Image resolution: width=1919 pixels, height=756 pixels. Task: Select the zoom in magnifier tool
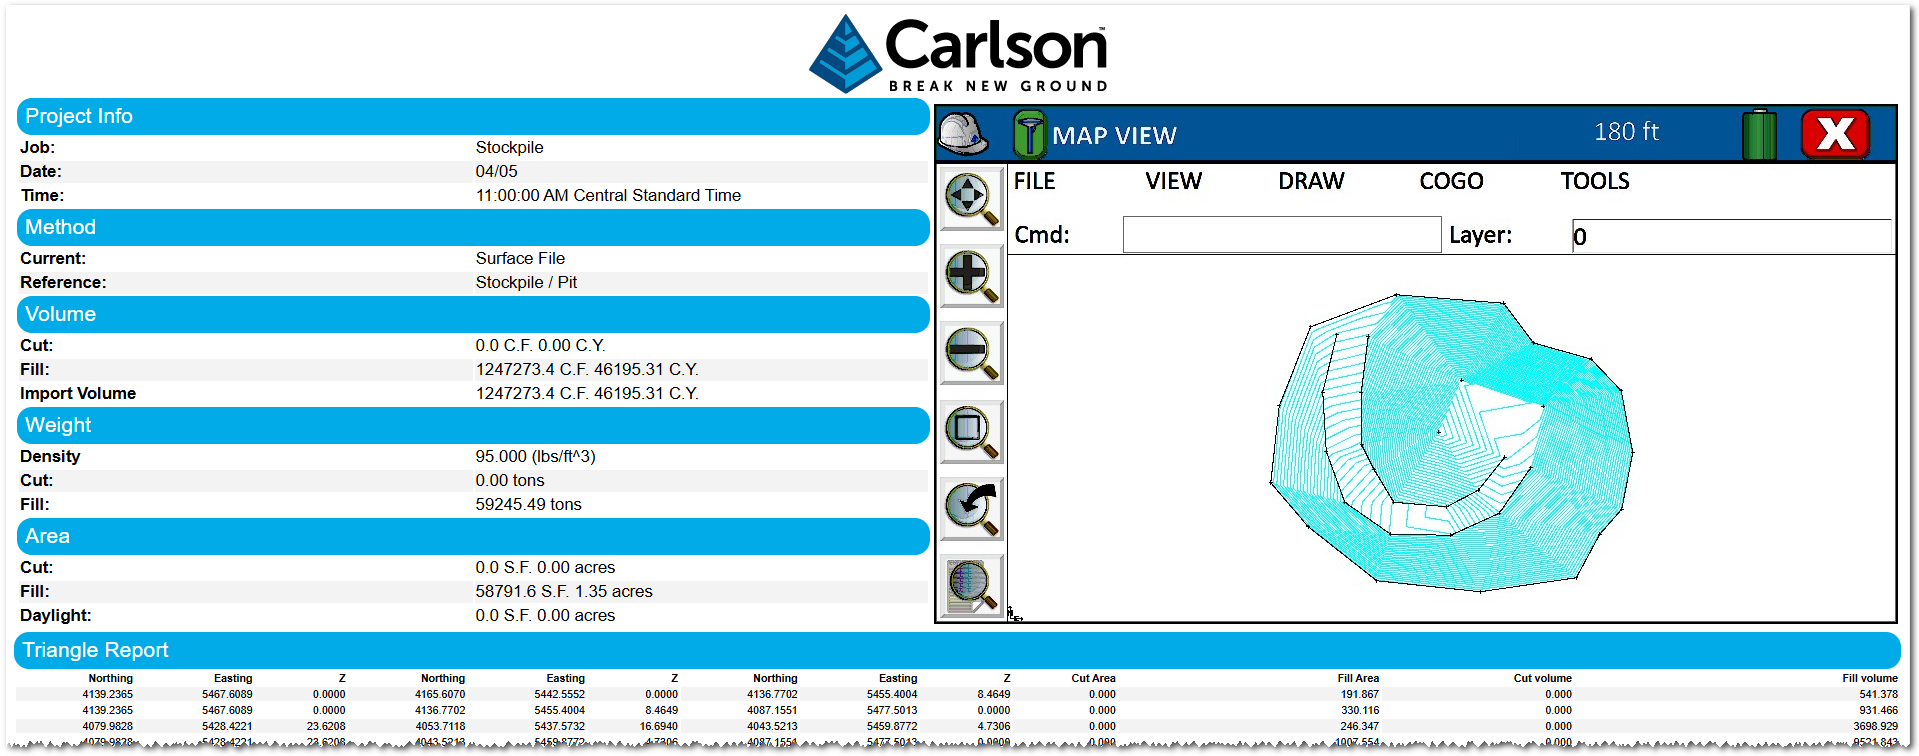[x=972, y=276]
